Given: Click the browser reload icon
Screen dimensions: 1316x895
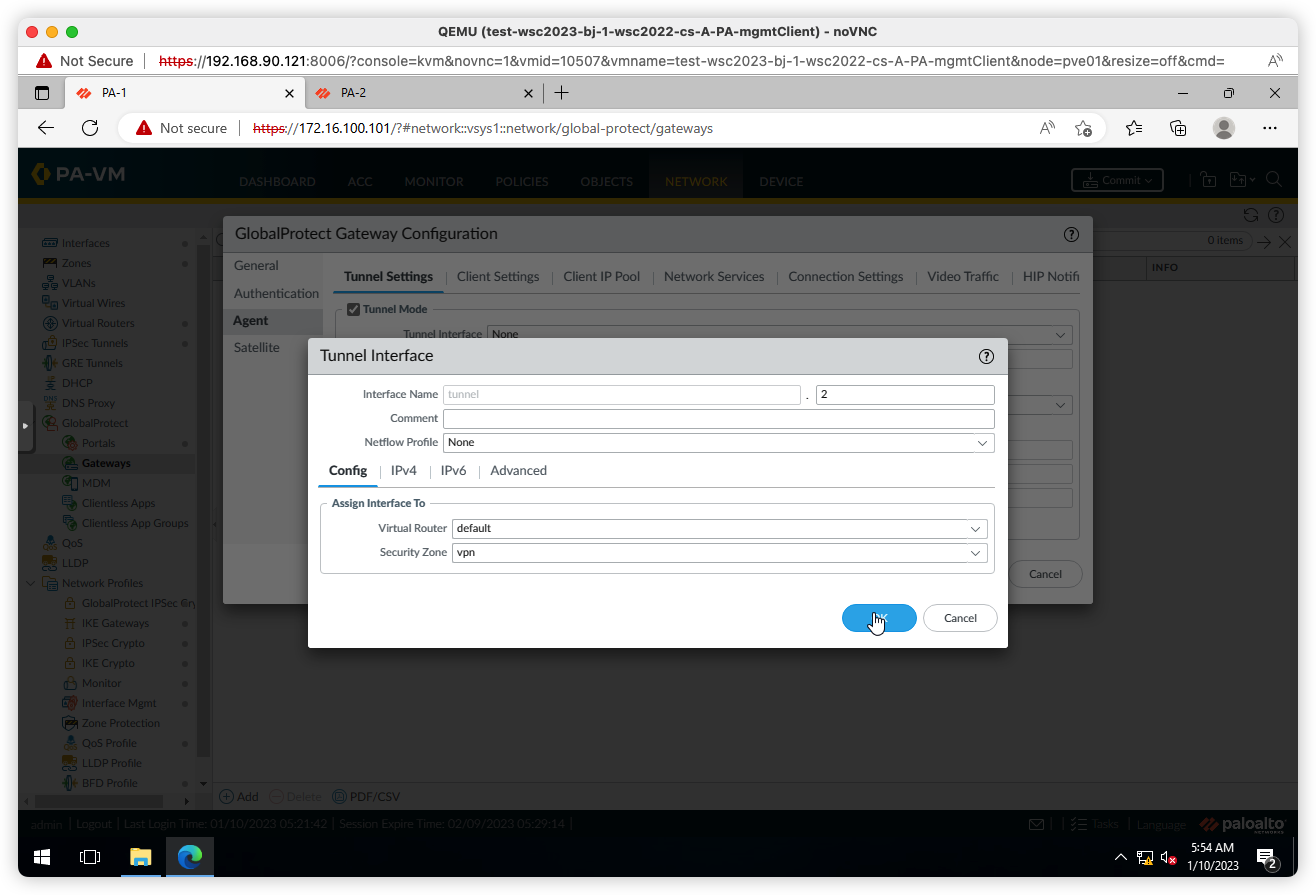Looking at the screenshot, I should click(90, 128).
